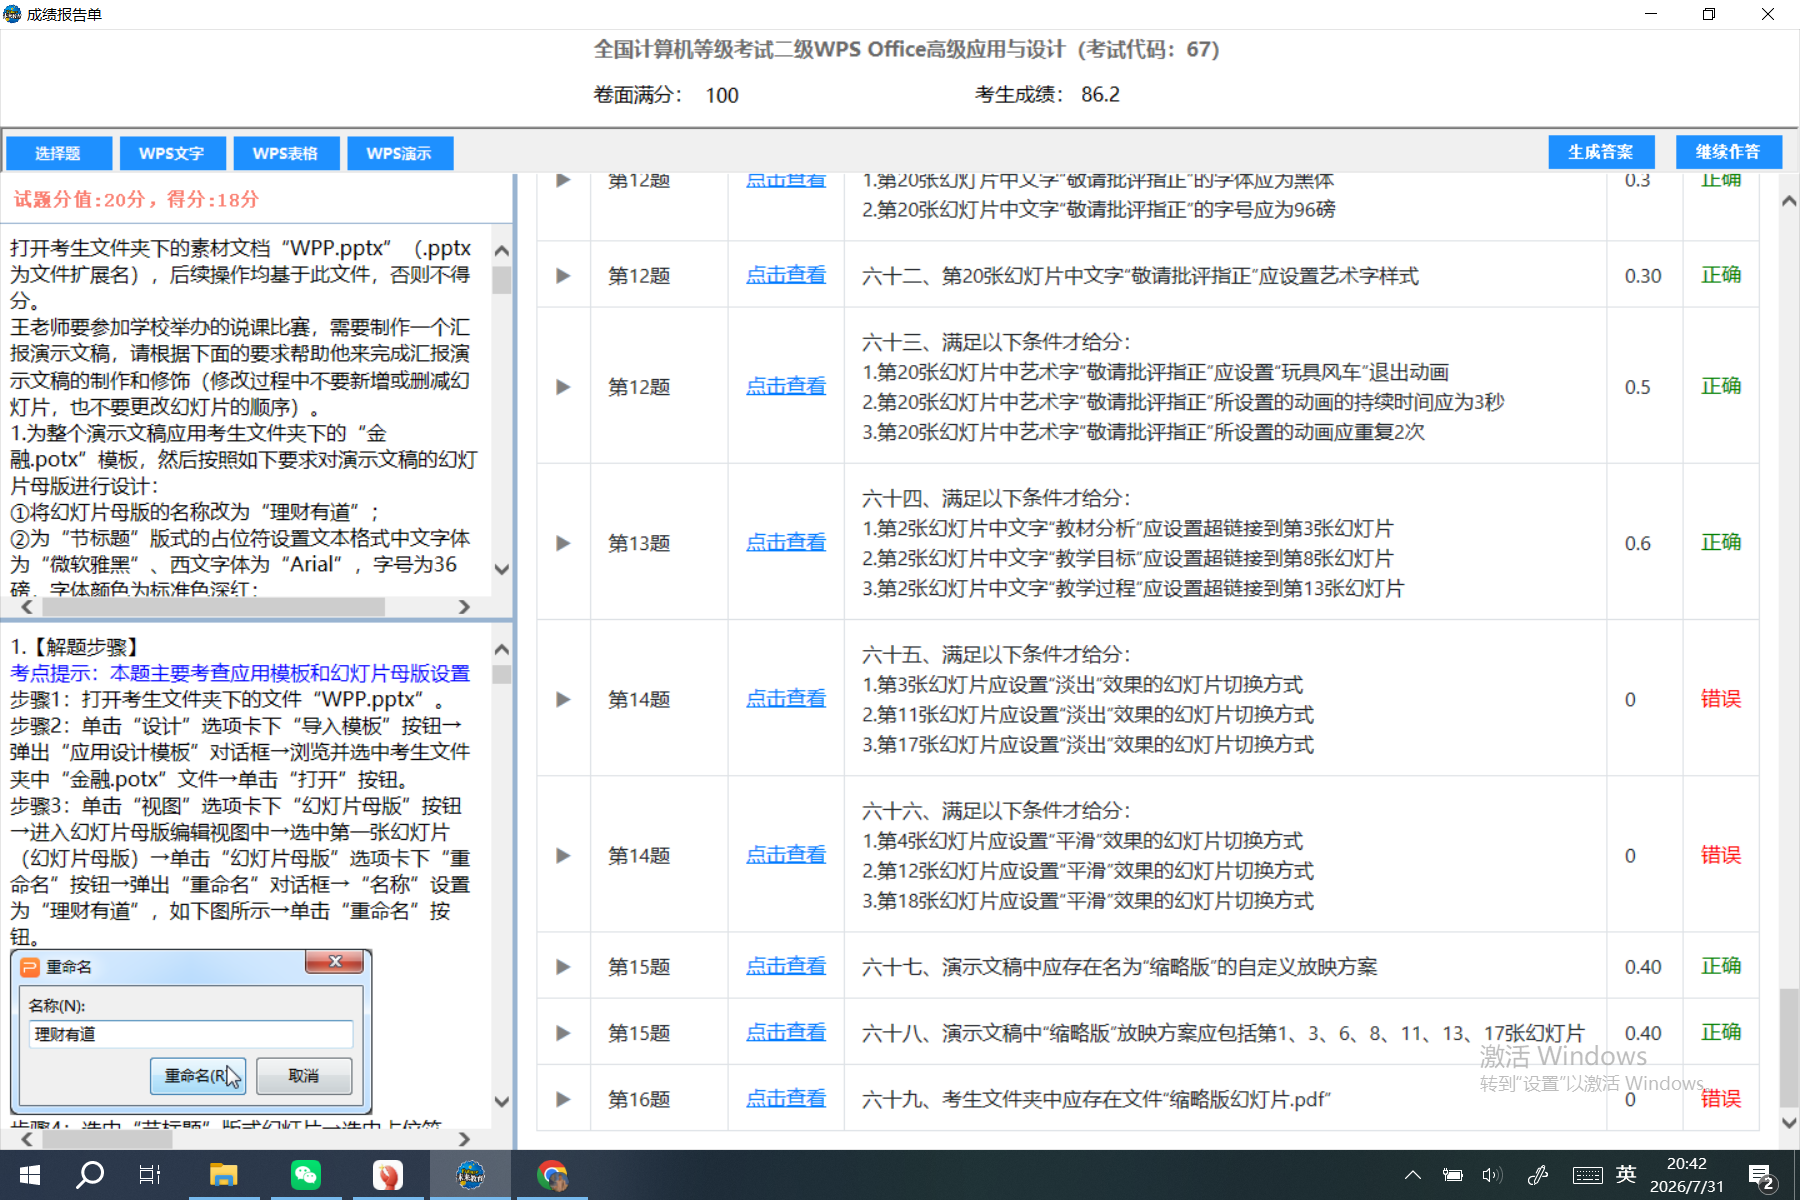The height and width of the screenshot is (1200, 1800).
Task: Select the WPS表格 tab
Action: [286, 153]
